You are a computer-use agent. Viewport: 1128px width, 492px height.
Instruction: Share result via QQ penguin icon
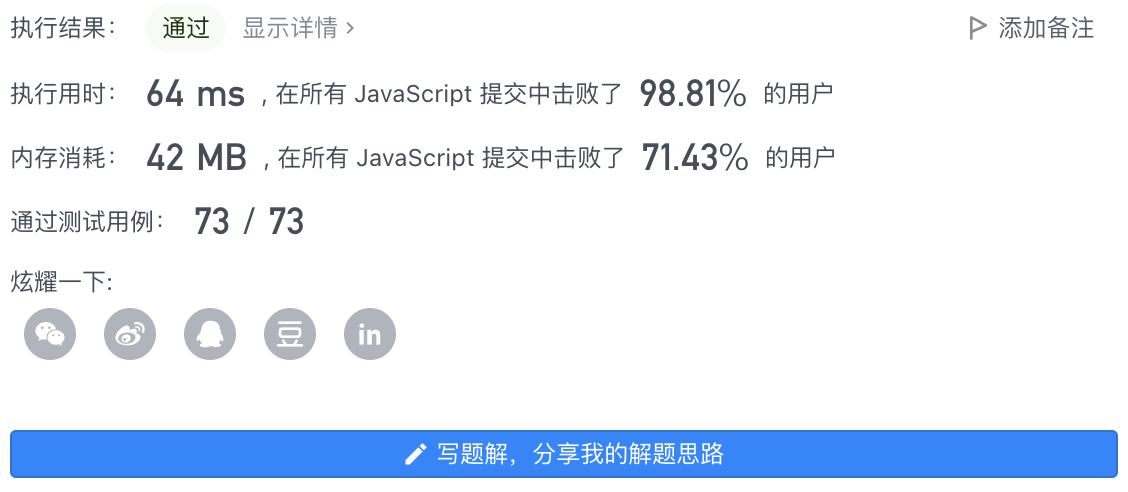pyautogui.click(x=210, y=334)
